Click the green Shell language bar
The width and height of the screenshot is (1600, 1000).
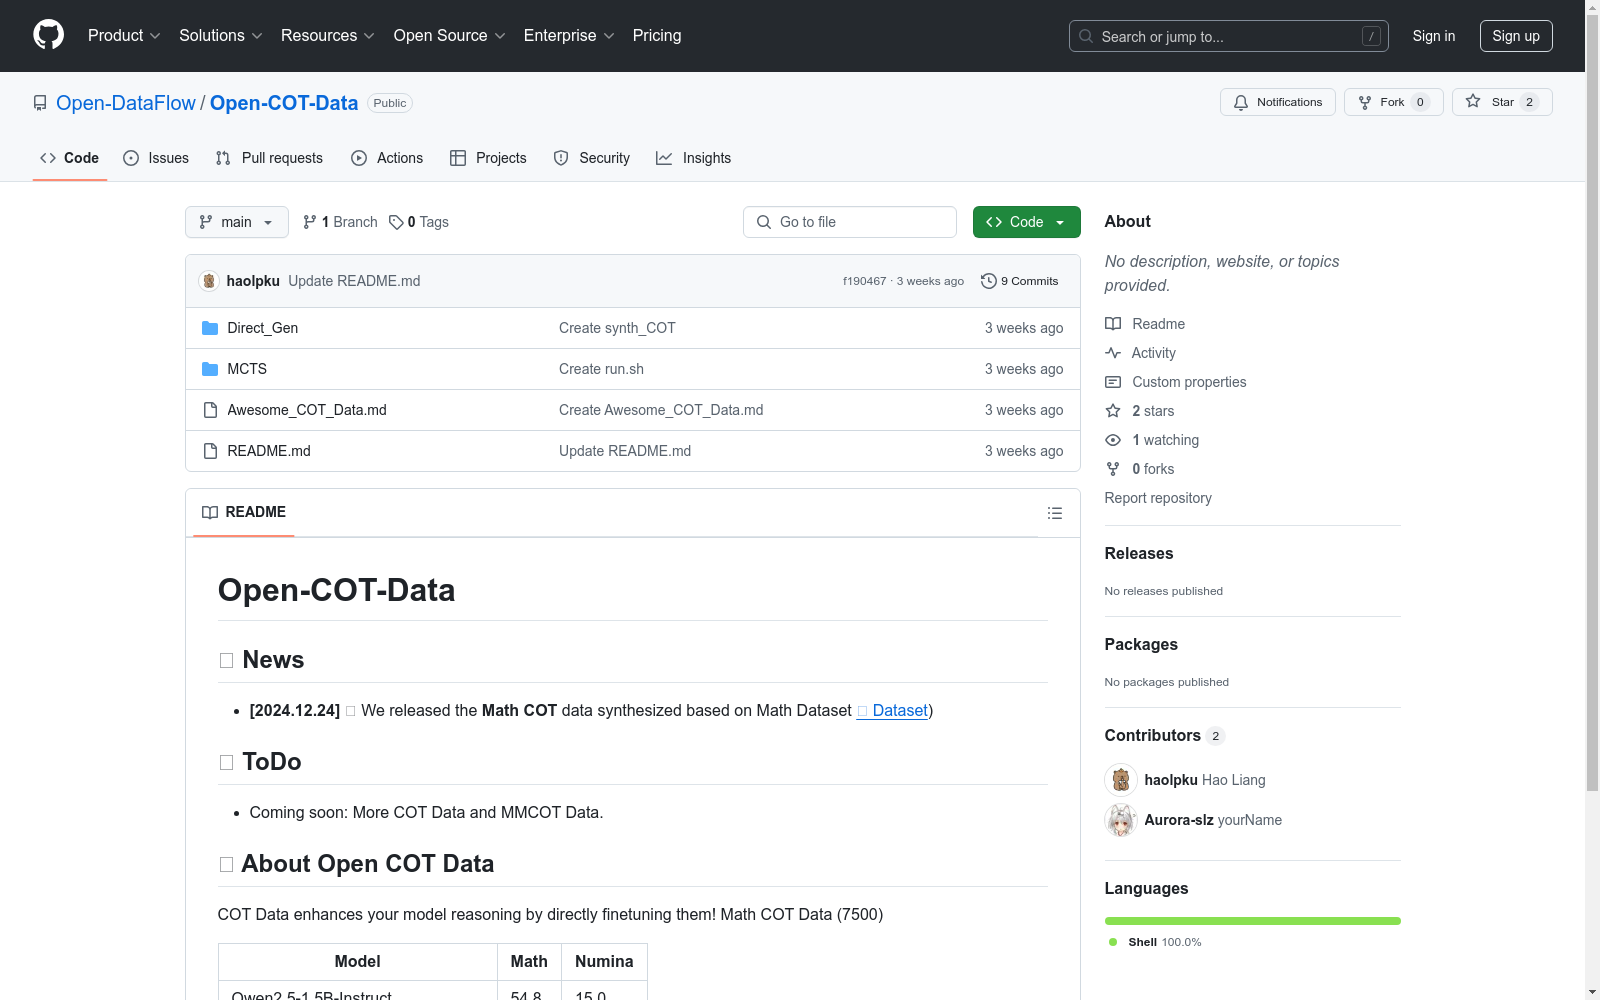point(1253,921)
